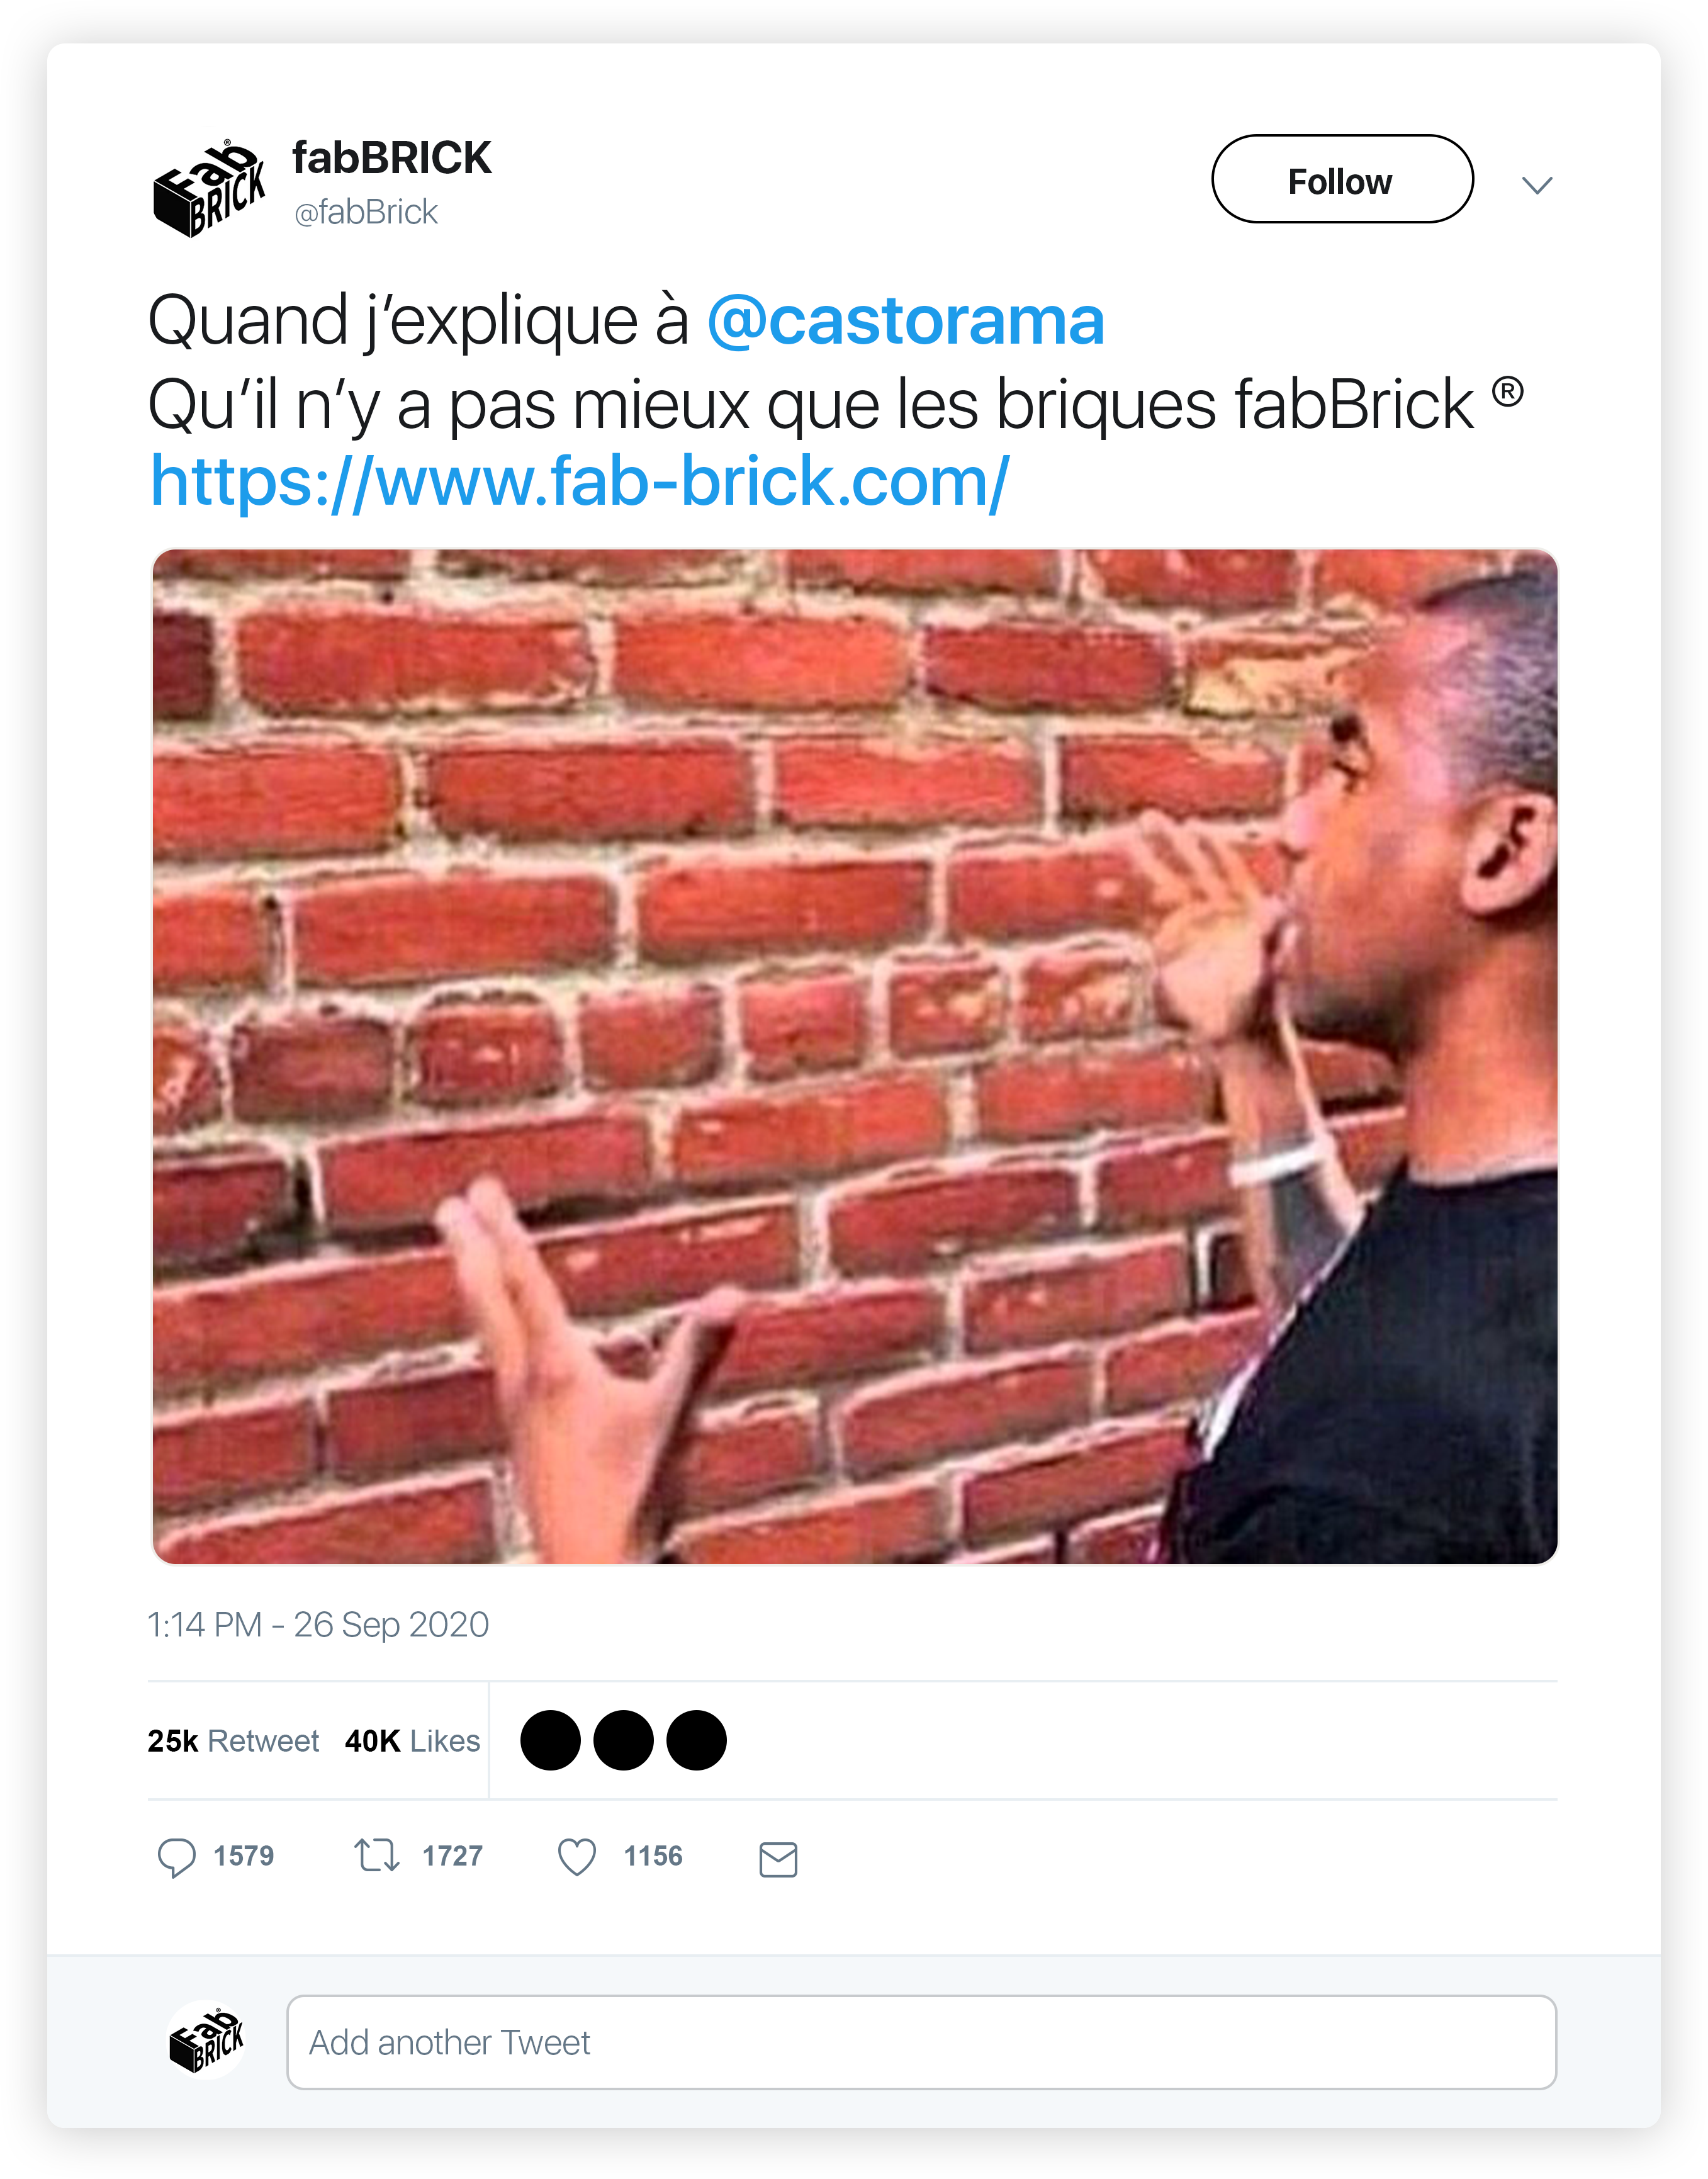View the 40K Likes list
This screenshot has width=1708, height=2179.
(x=412, y=1741)
